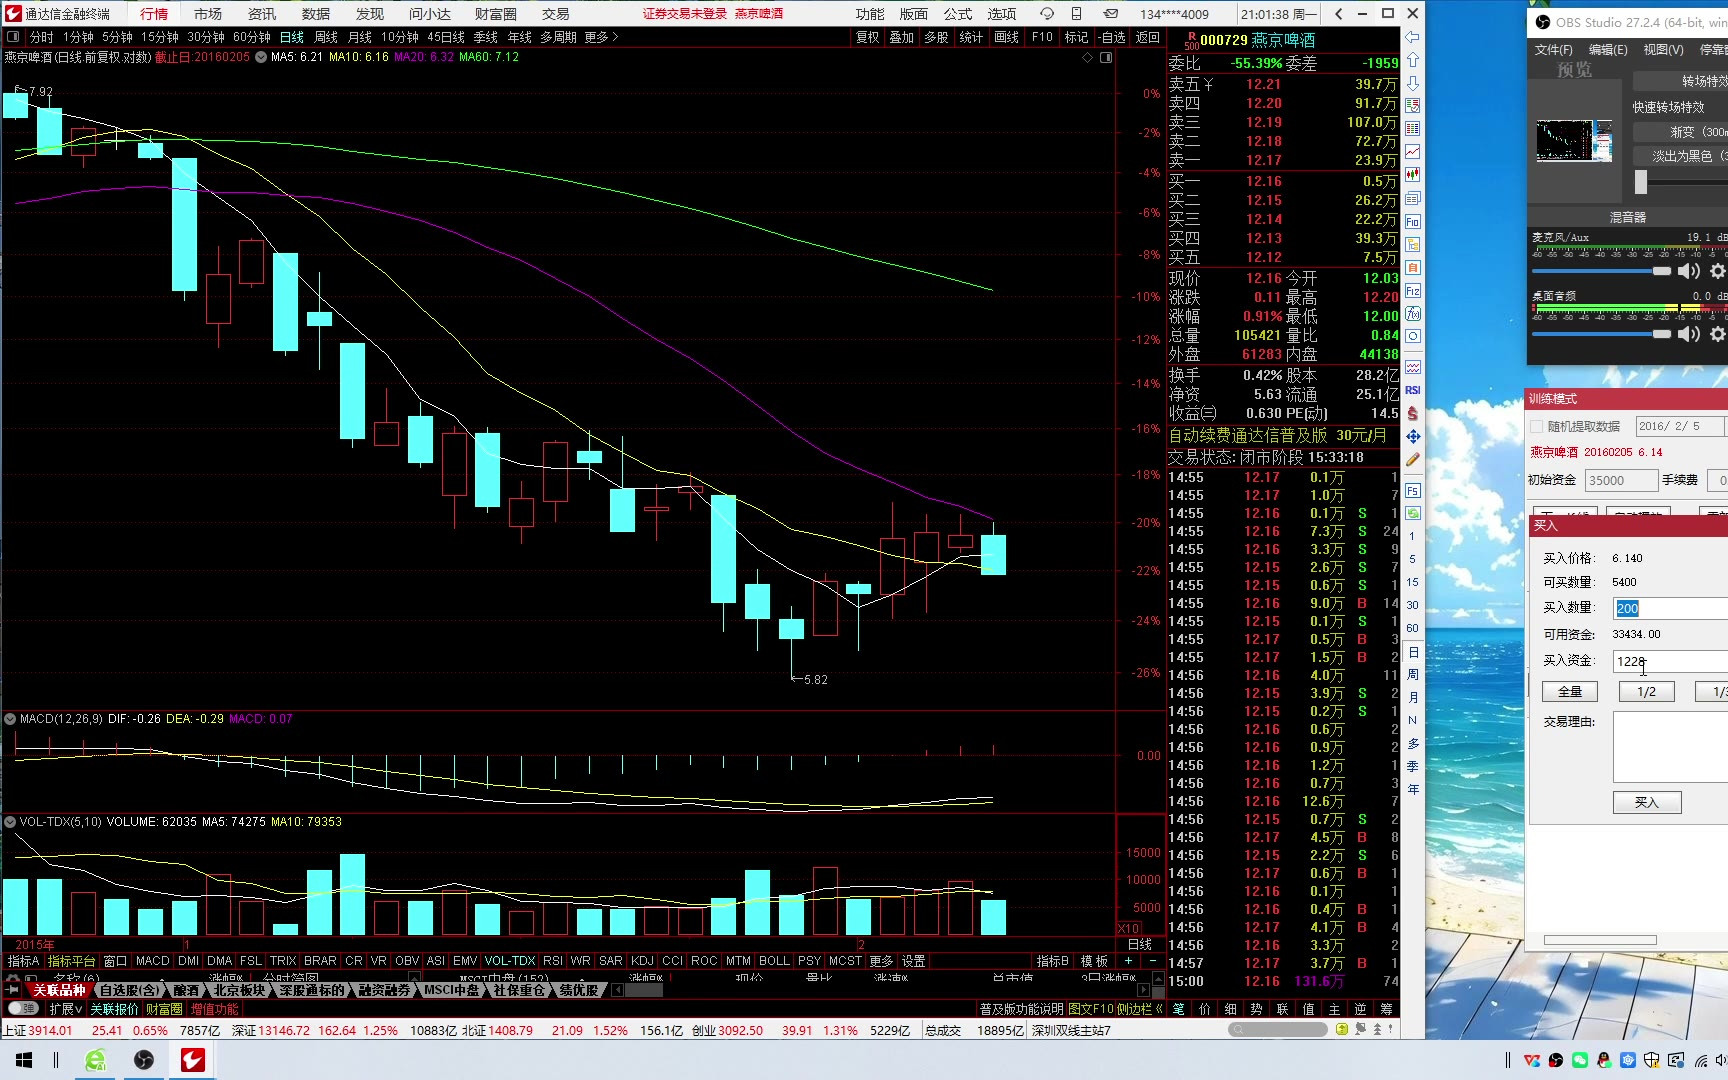Viewport: 1728px width, 1080px height.
Task: Click the quote list grid sidebar icon
Action: click(x=1412, y=129)
